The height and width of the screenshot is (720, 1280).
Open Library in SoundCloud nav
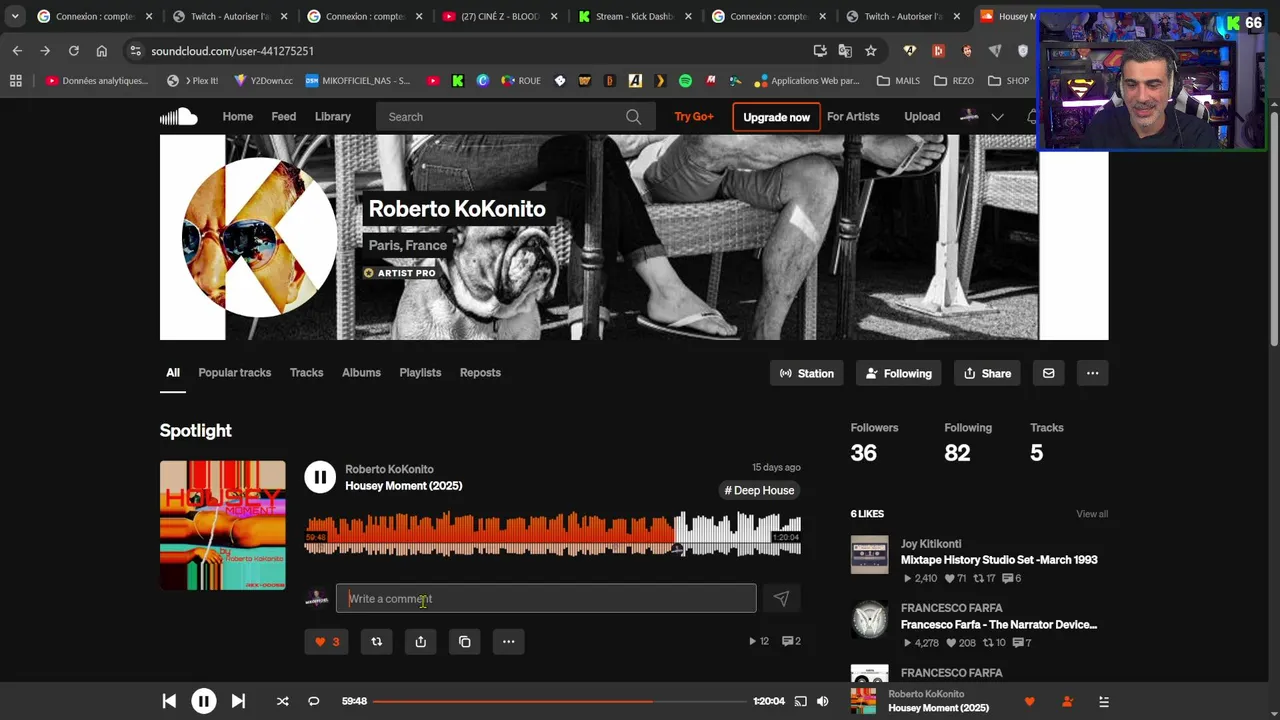[333, 117]
